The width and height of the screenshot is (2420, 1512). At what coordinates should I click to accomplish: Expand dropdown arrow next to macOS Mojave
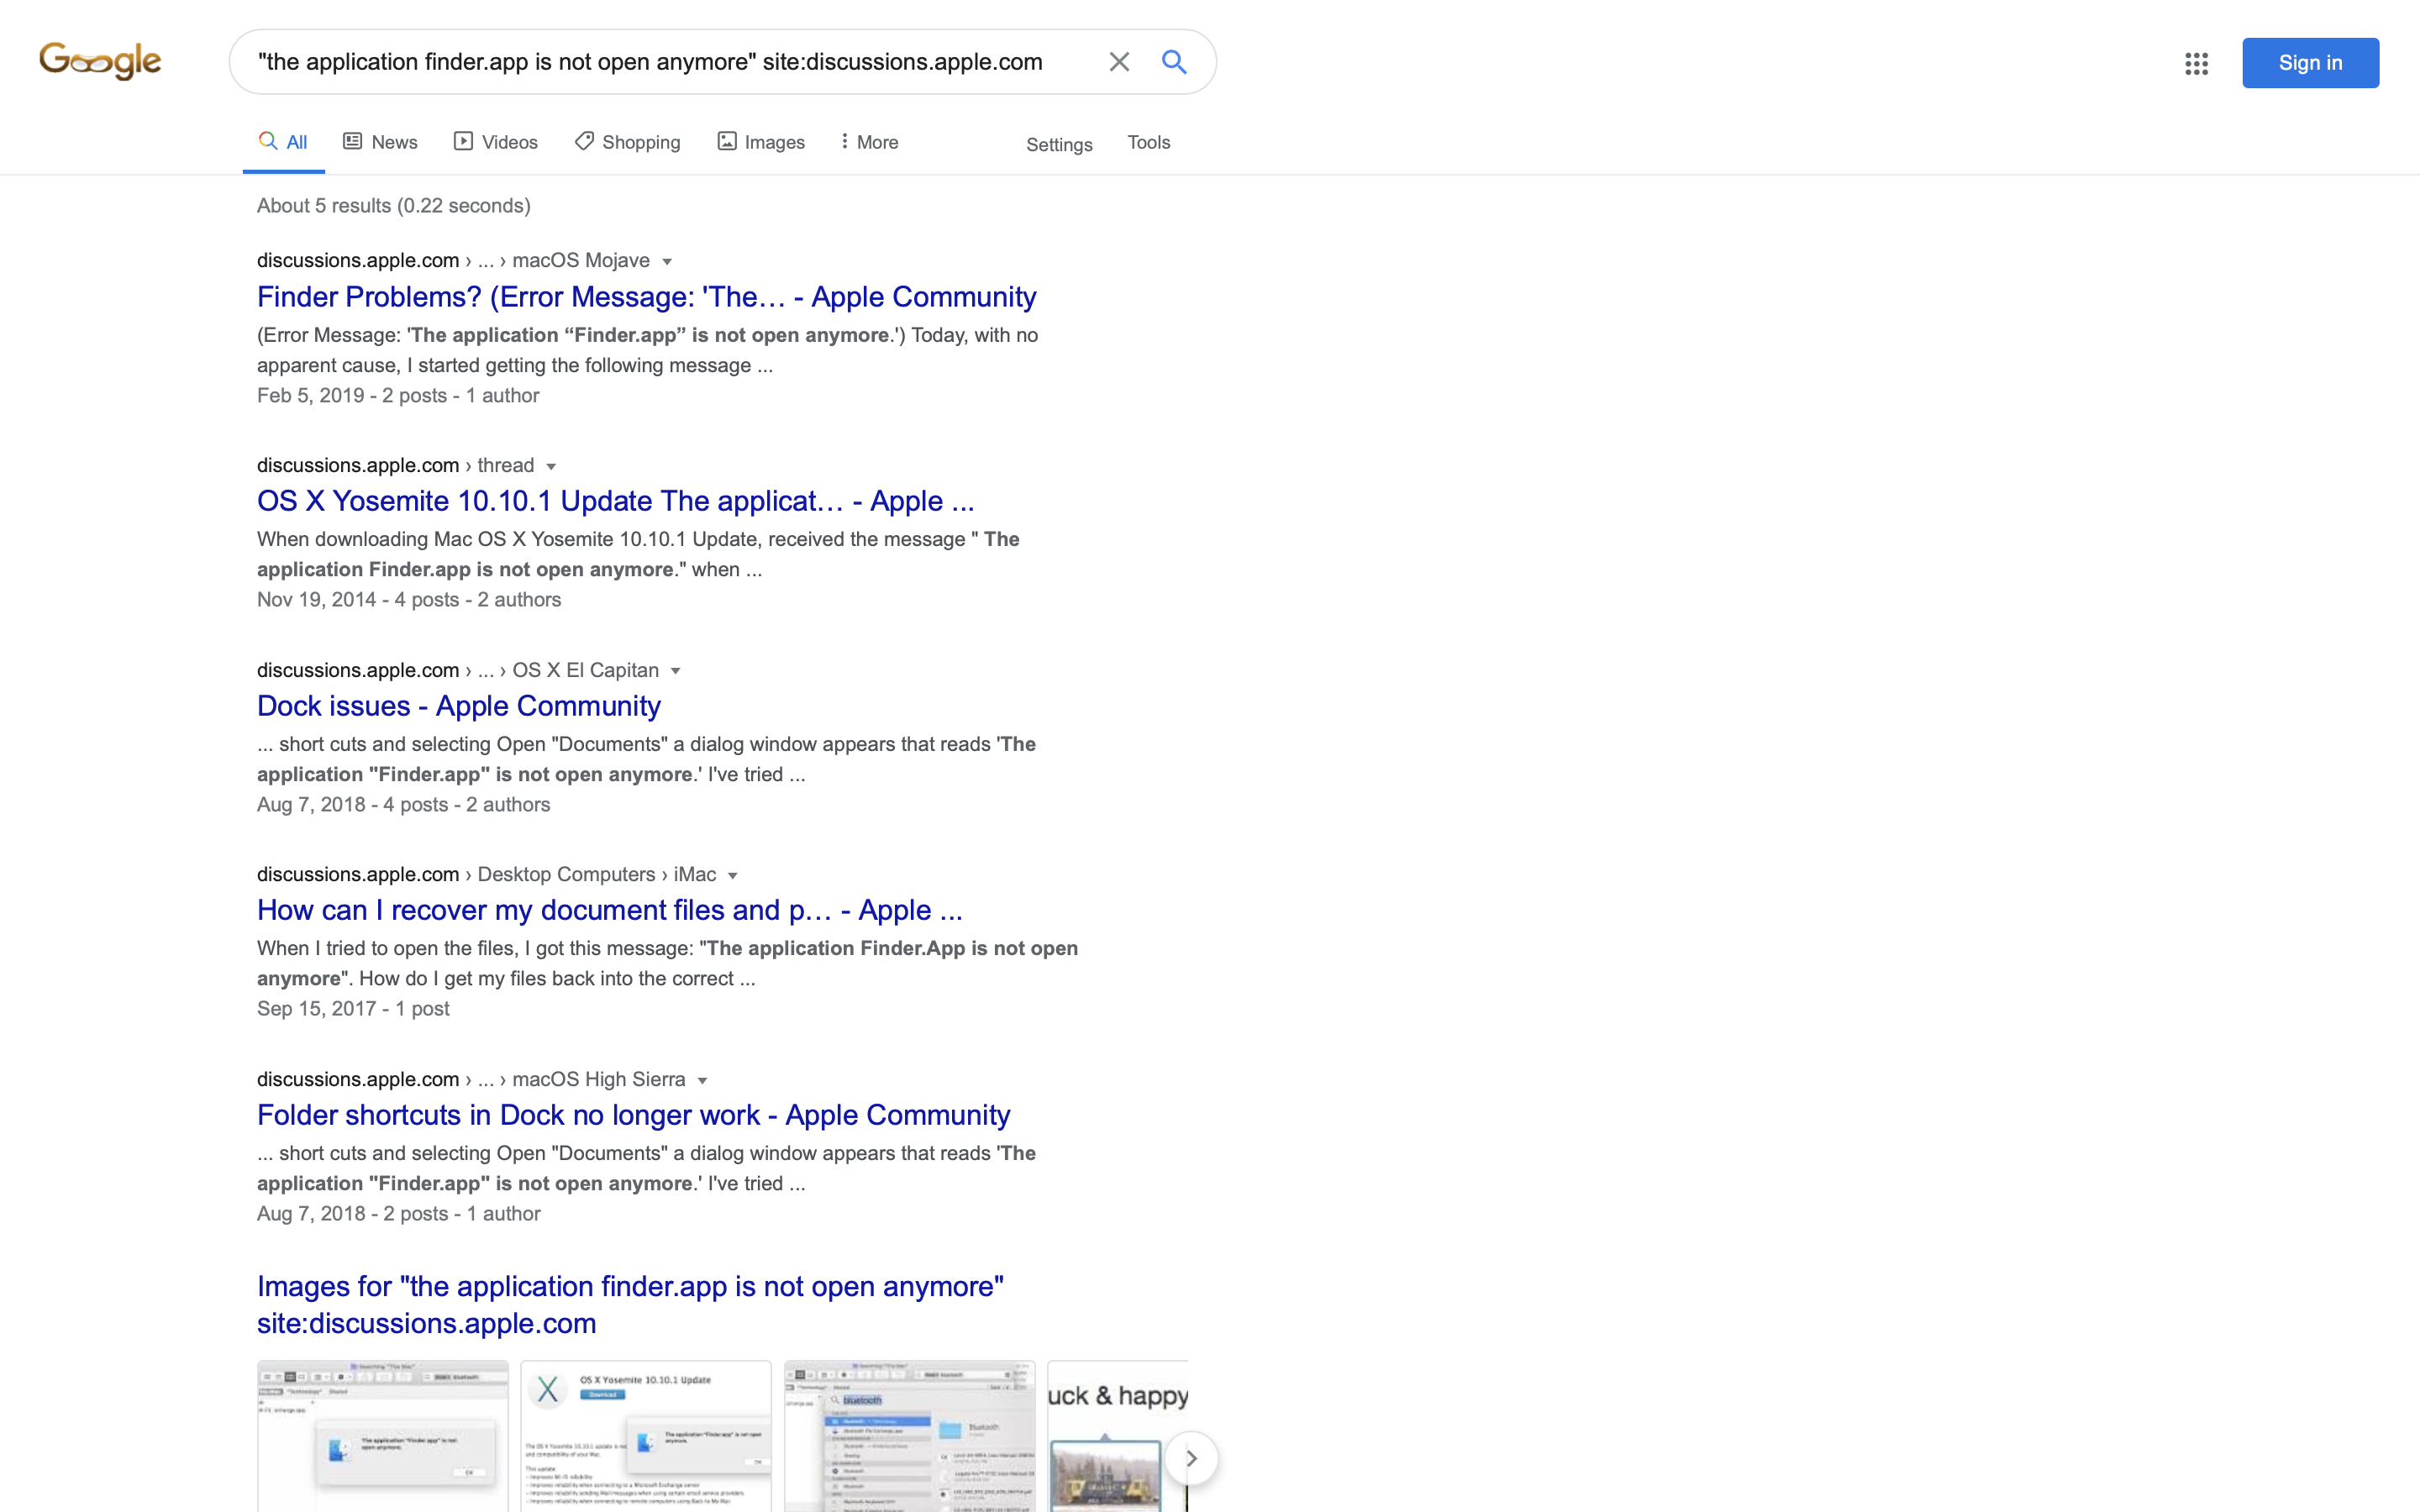pyautogui.click(x=667, y=262)
